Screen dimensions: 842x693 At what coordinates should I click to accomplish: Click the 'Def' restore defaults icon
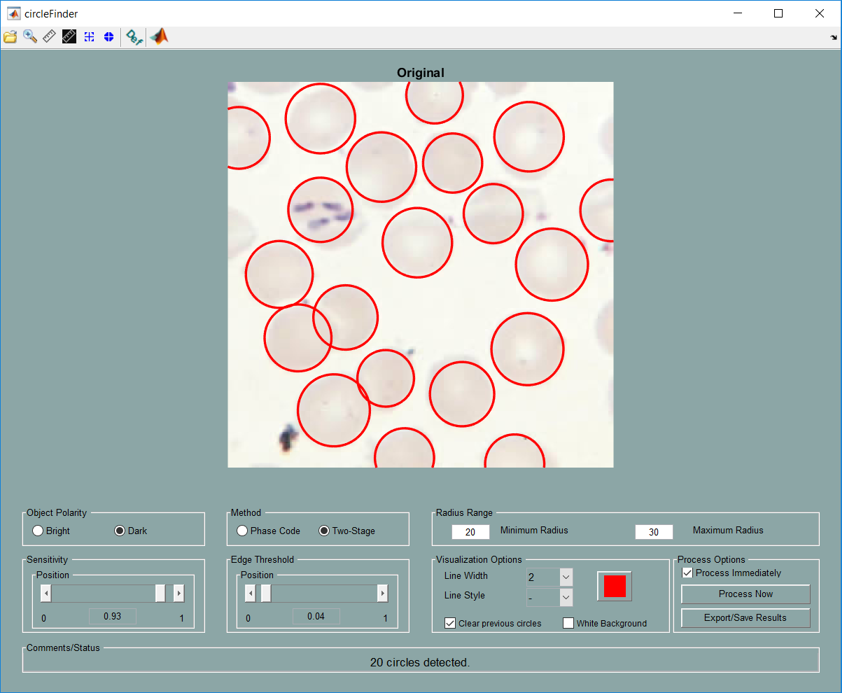point(133,37)
